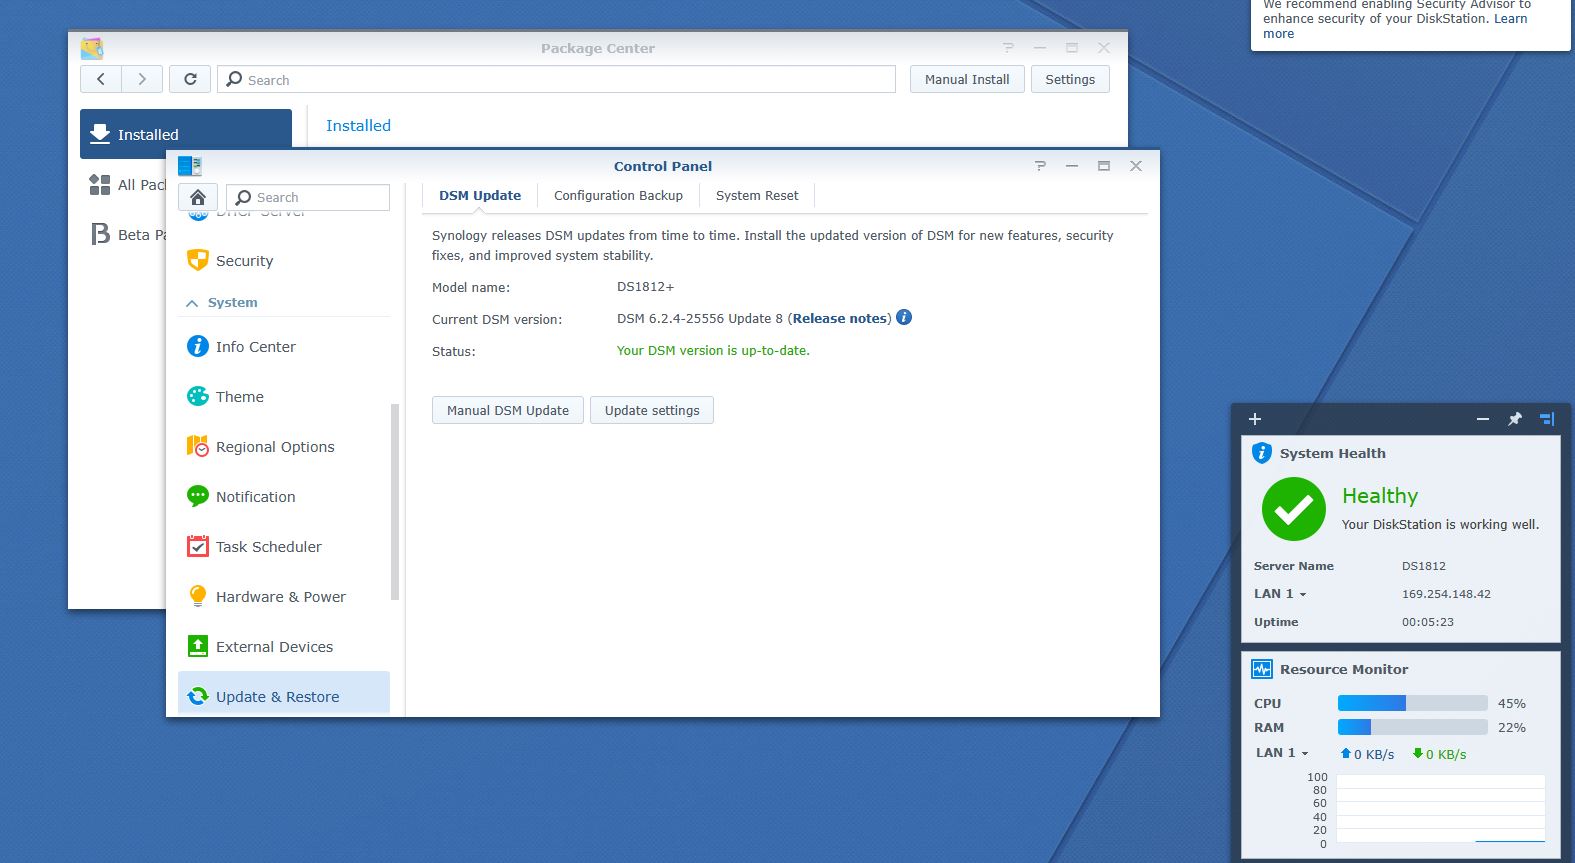Toggle the widget panel dock icon
Screen dimensions: 1575x863
pyautogui.click(x=1547, y=419)
